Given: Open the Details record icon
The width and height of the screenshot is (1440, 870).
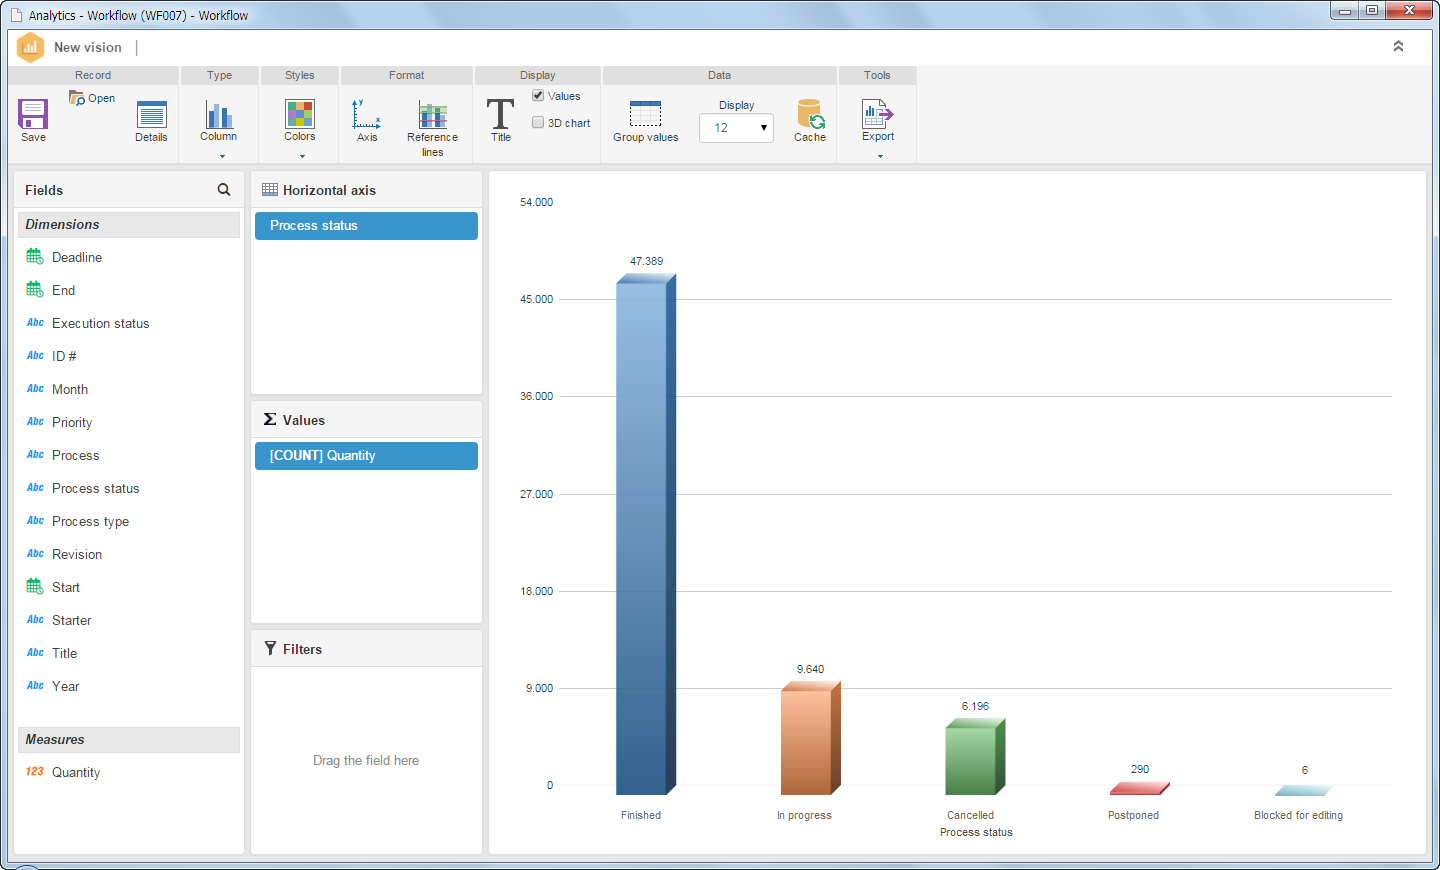Looking at the screenshot, I should pyautogui.click(x=151, y=114).
